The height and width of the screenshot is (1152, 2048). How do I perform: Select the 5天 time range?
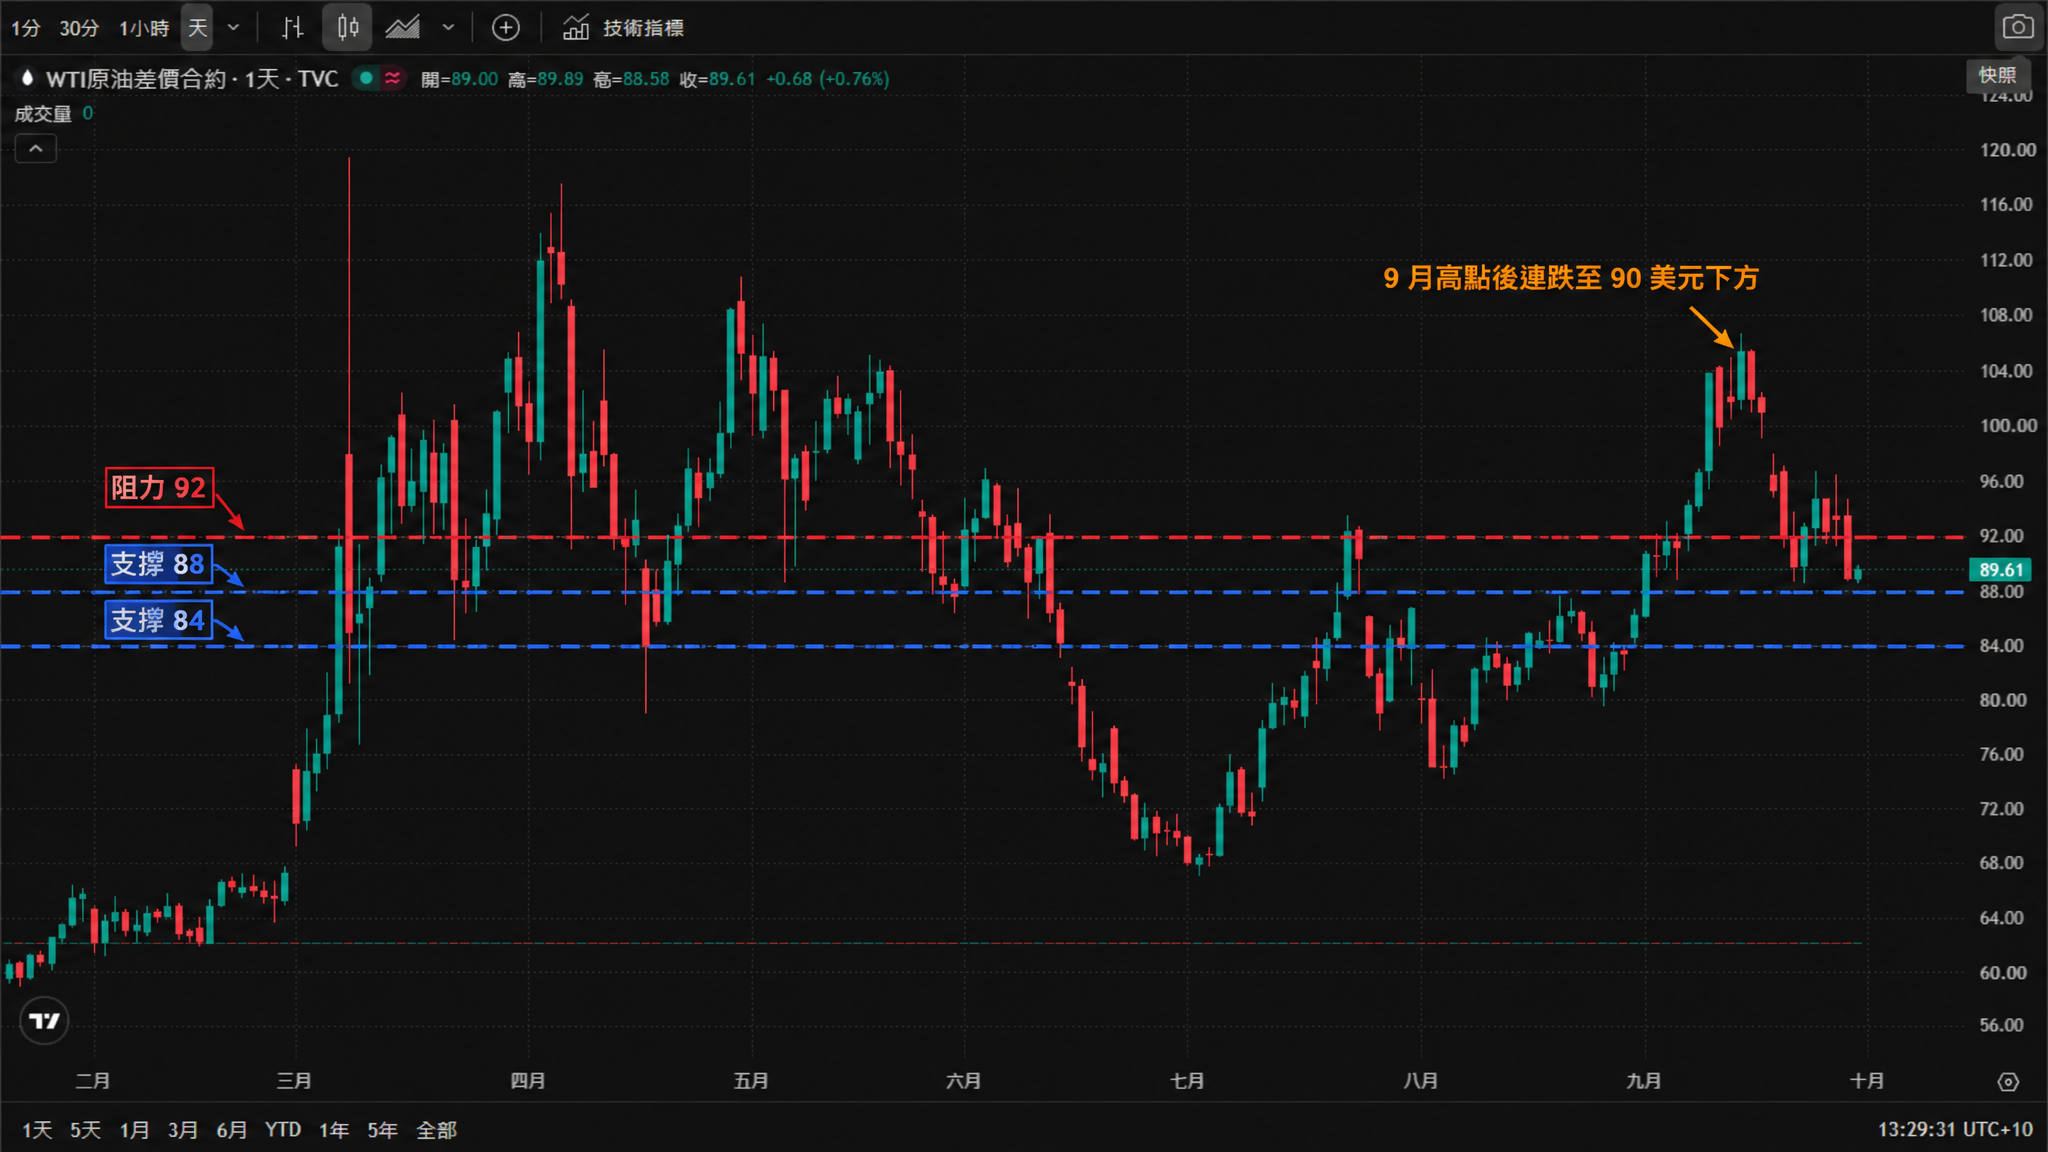tap(85, 1130)
